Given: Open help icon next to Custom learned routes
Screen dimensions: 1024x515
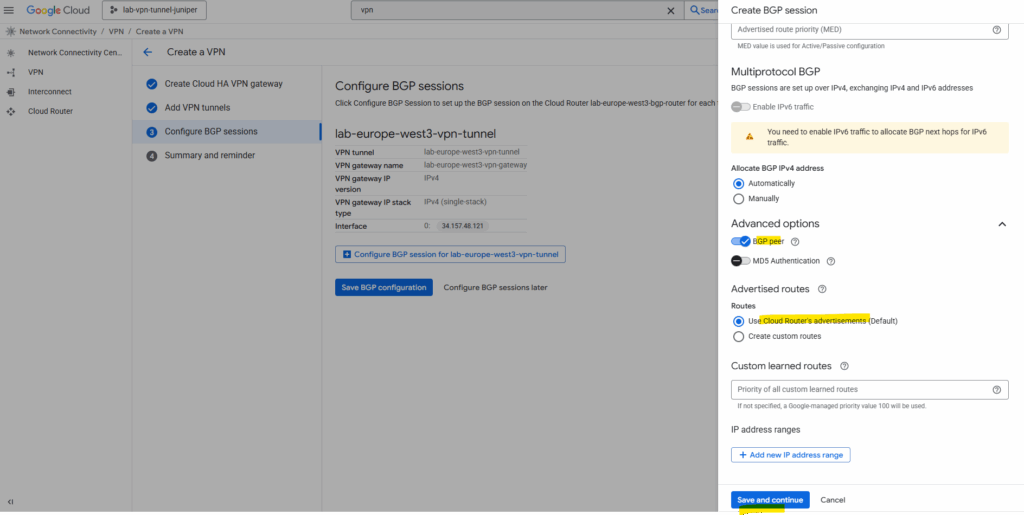Looking at the screenshot, I should click(x=844, y=366).
